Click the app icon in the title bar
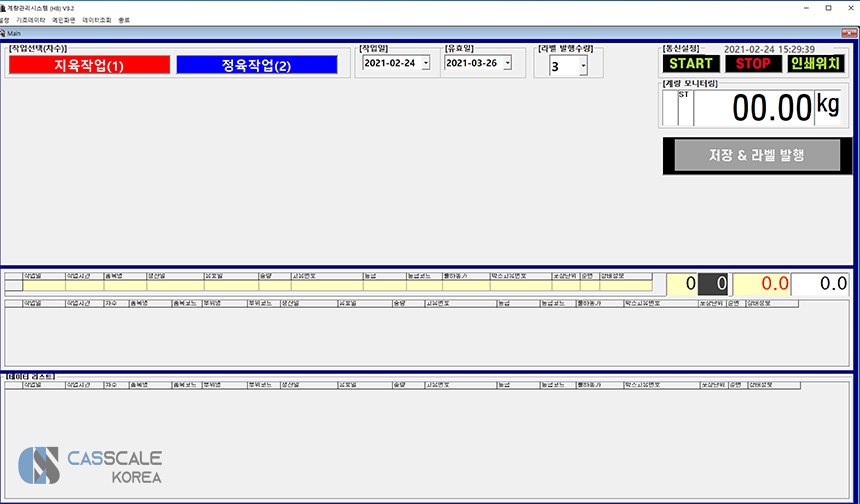This screenshot has width=860, height=504. pos(3,7)
